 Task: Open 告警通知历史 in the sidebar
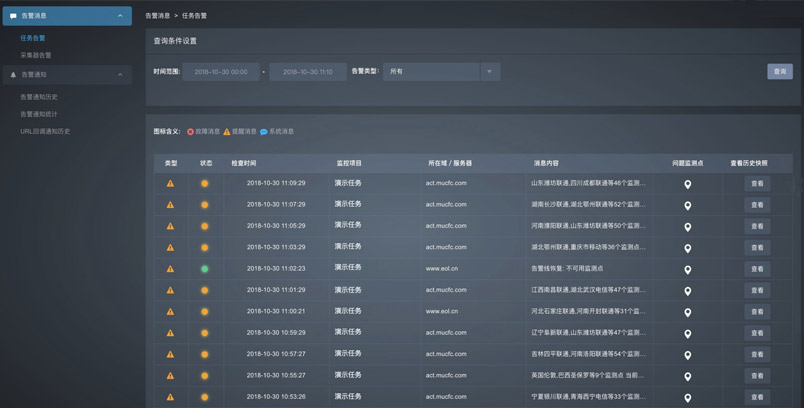[x=39, y=97]
